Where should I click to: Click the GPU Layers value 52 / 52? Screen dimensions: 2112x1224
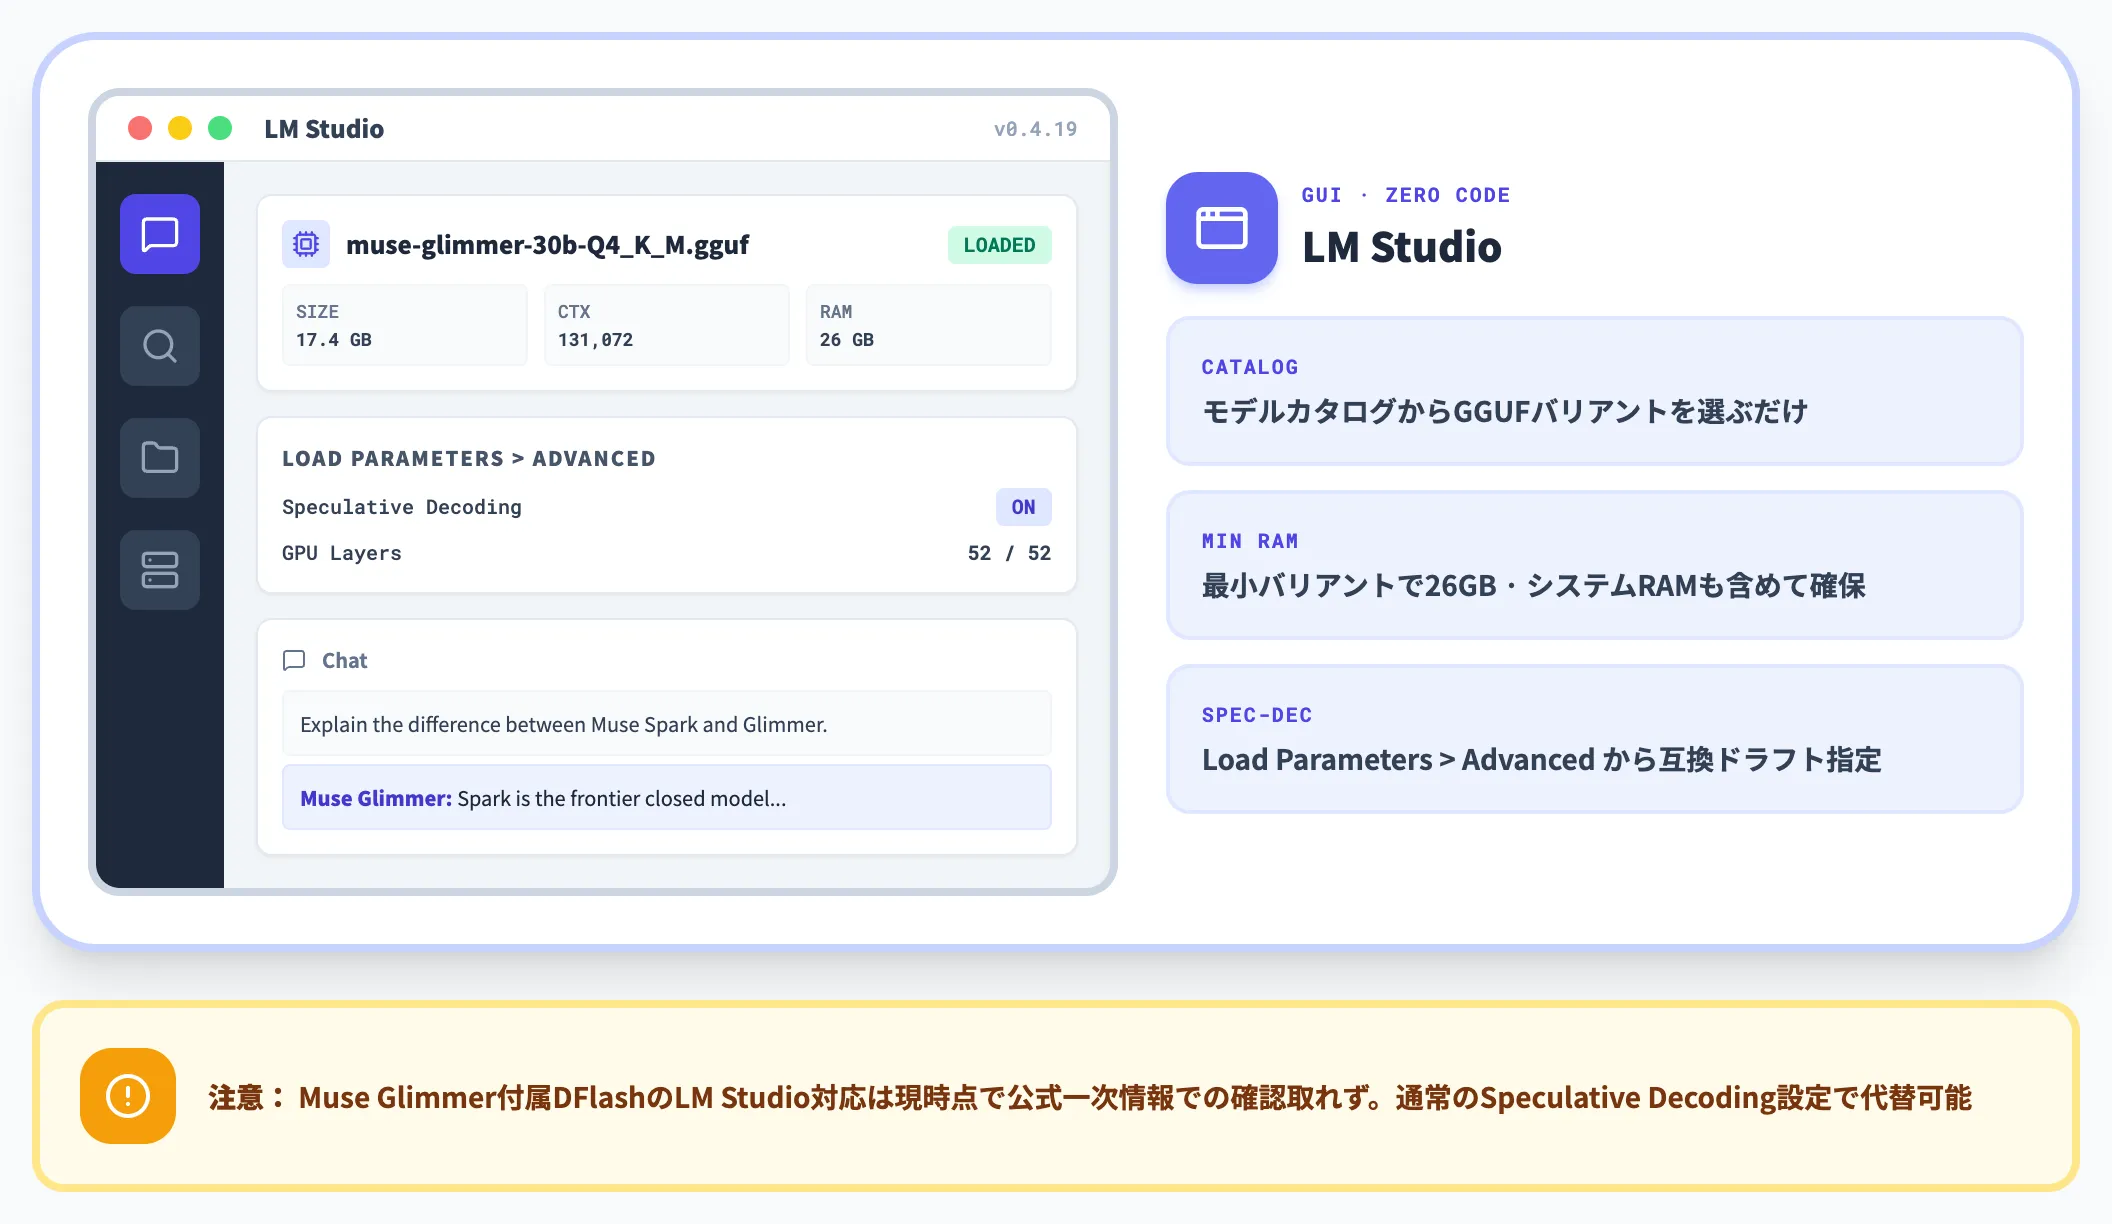pos(1009,553)
